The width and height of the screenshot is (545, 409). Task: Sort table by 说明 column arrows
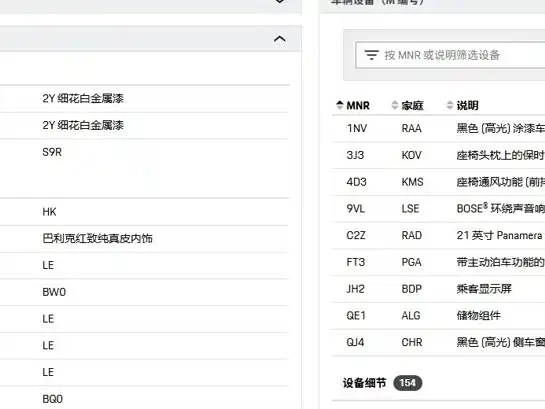(x=450, y=105)
